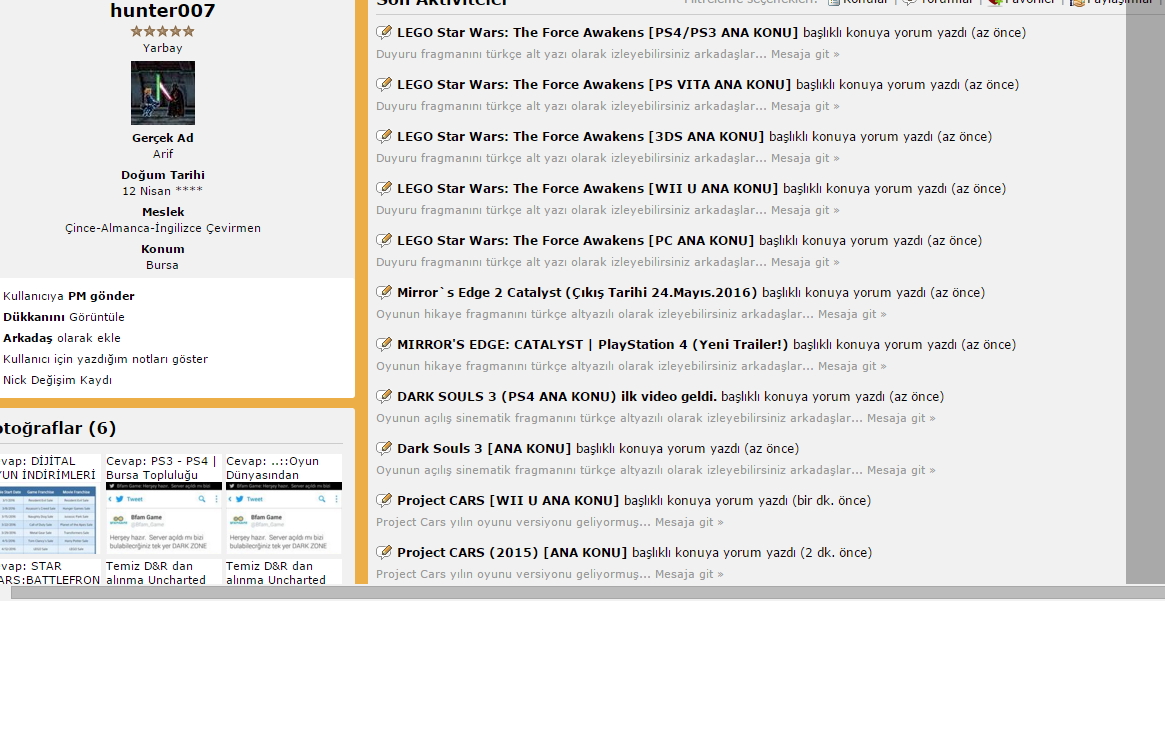1165x731 pixels.
Task: Open DARK SOULS 3 (PS4 ANA KONU) topic
Action: pos(556,397)
